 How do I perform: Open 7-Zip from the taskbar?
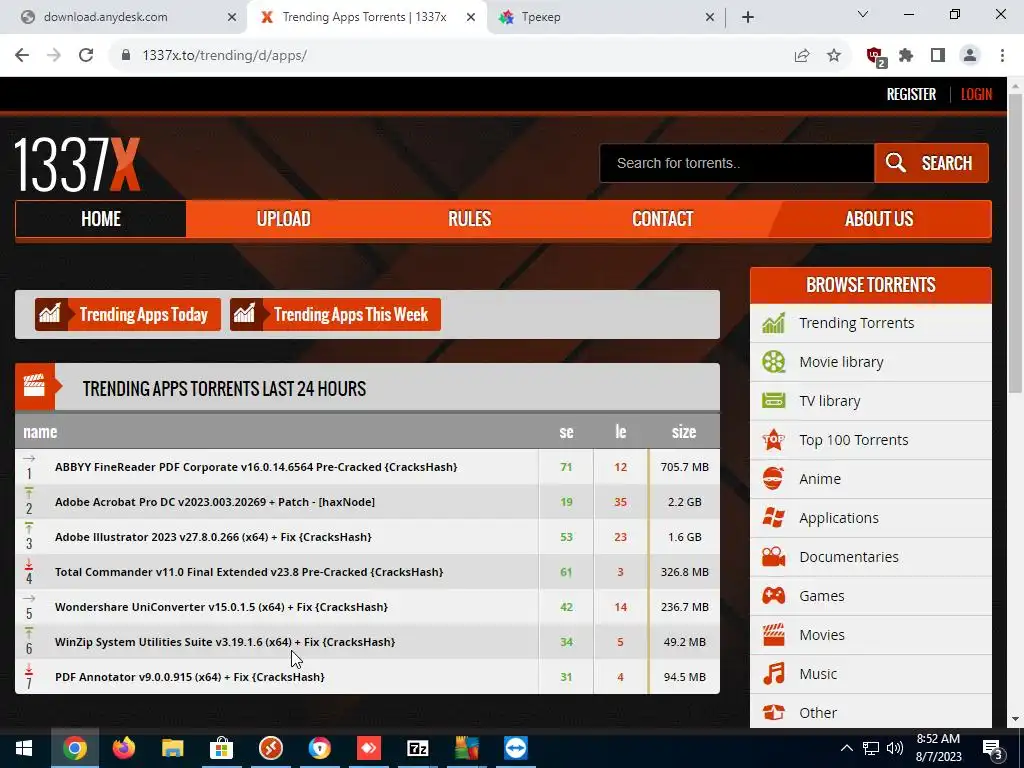[417, 748]
